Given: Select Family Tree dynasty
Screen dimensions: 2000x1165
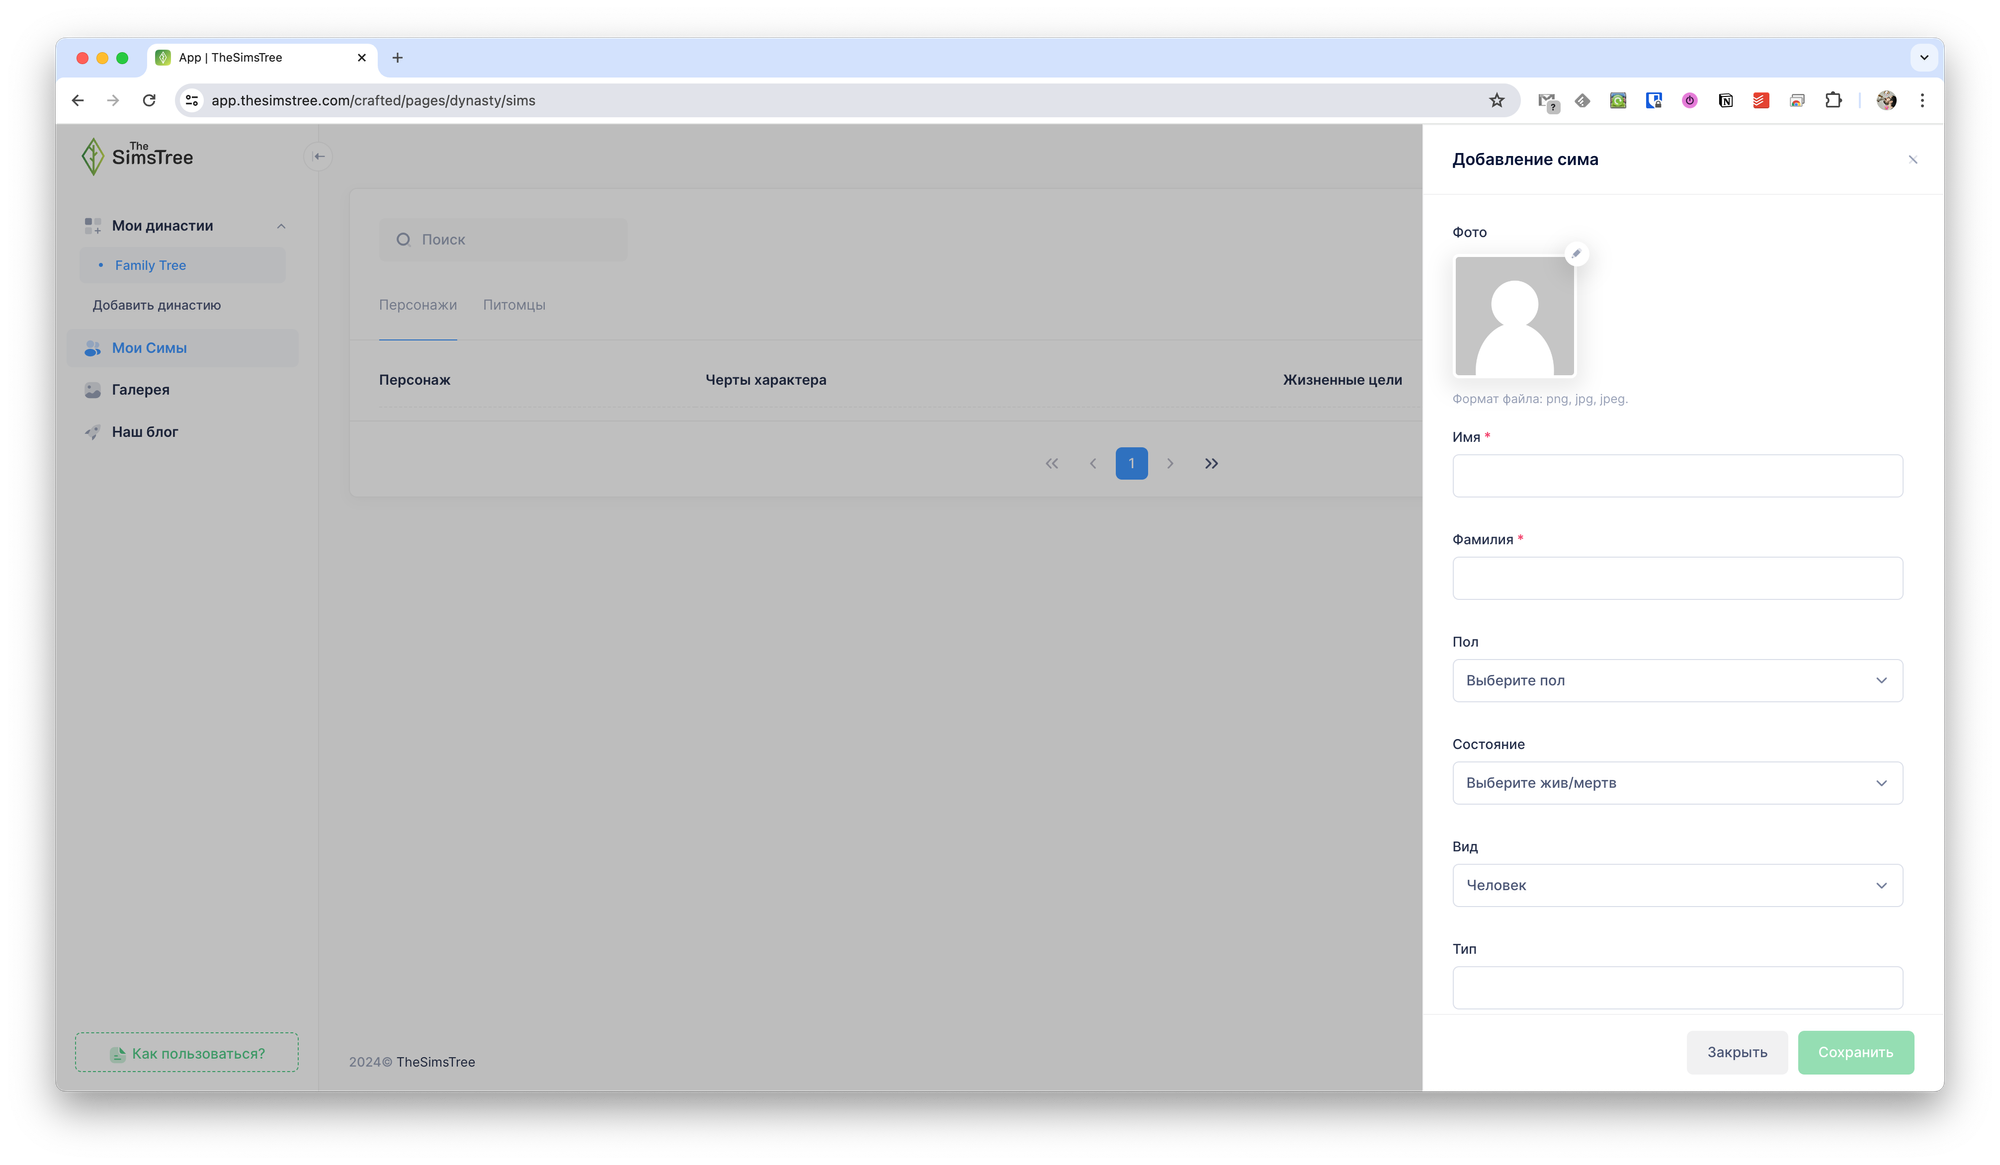Looking at the screenshot, I should click(150, 265).
